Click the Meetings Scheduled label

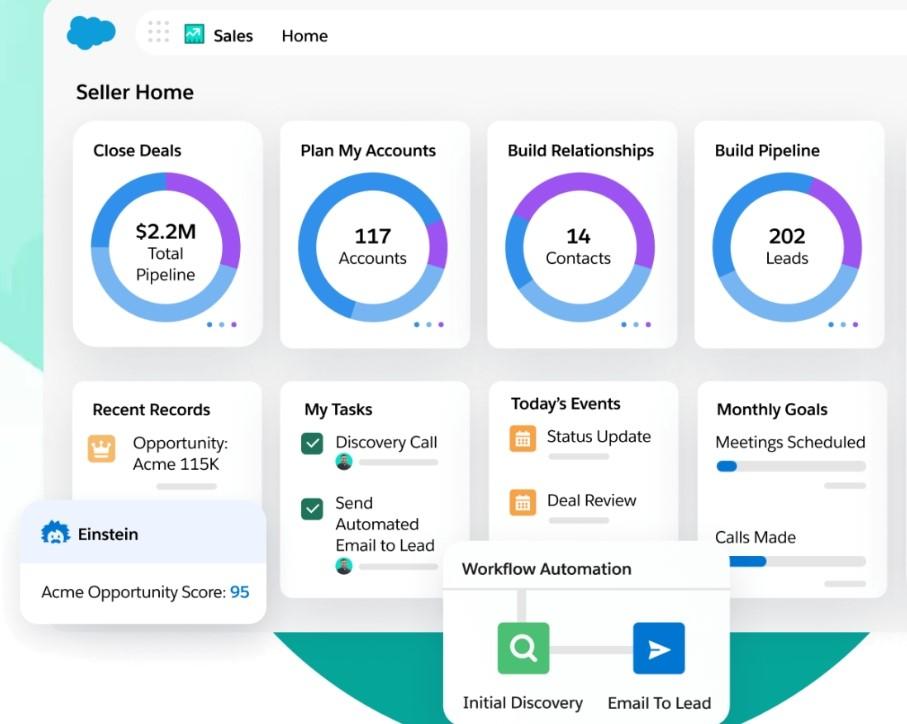790,442
